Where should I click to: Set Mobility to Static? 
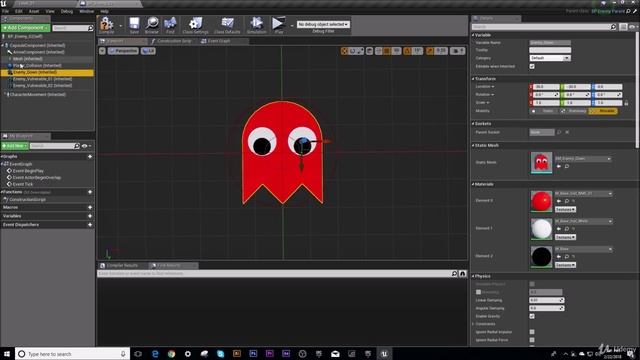(544, 111)
